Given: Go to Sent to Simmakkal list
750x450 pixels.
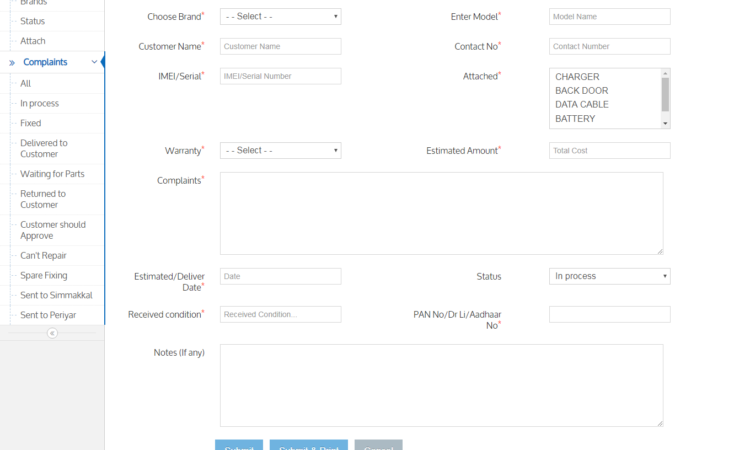Looking at the screenshot, I should click(55, 295).
